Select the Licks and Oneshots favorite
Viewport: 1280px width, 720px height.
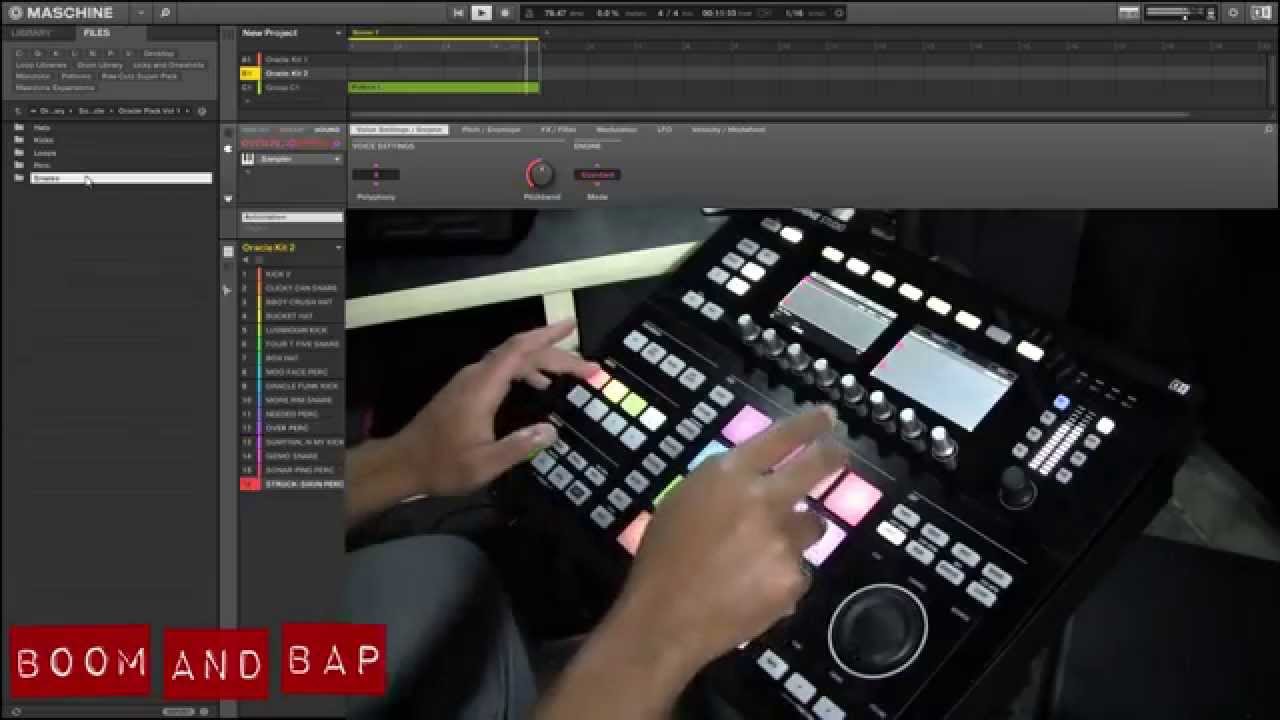click(x=168, y=65)
